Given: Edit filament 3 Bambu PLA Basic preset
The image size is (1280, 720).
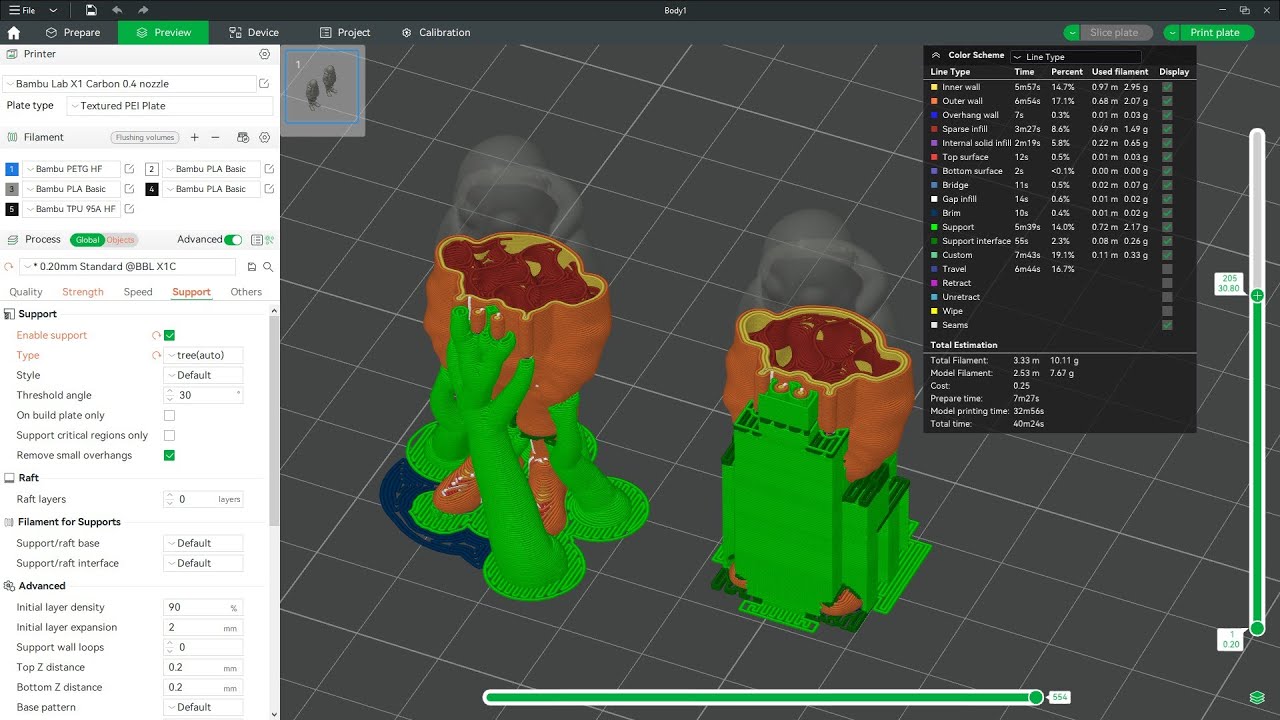Looking at the screenshot, I should pos(129,189).
